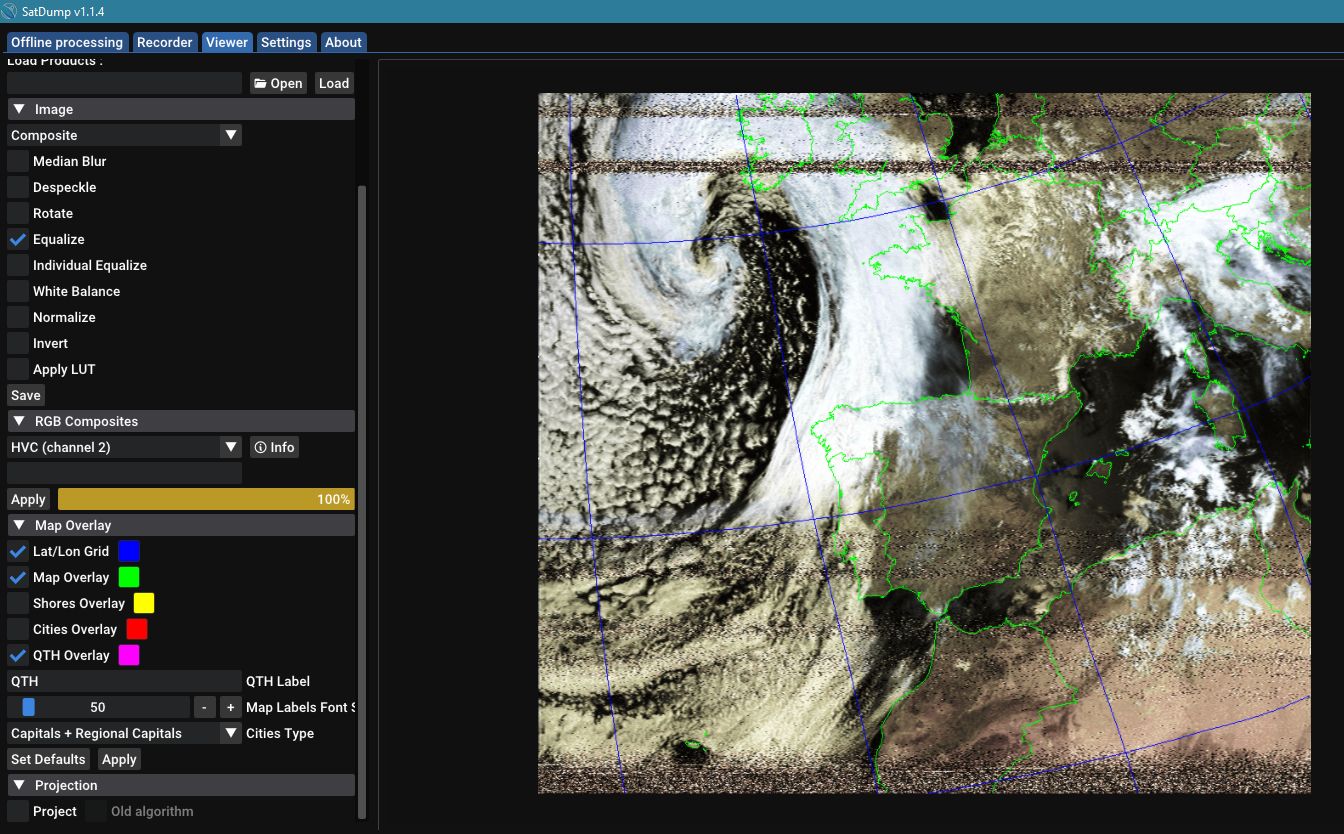Enable the Shores Overlay checkbox

tap(18, 603)
